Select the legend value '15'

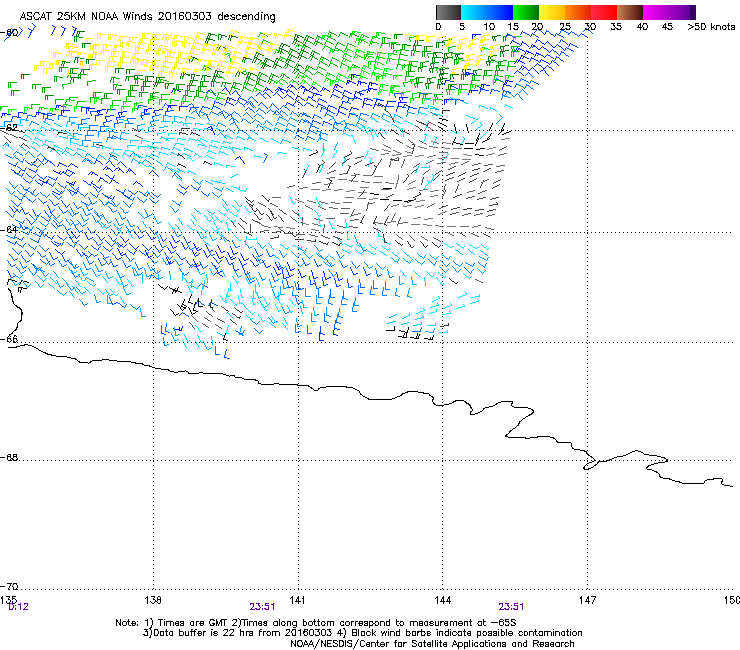pyautogui.click(x=513, y=27)
